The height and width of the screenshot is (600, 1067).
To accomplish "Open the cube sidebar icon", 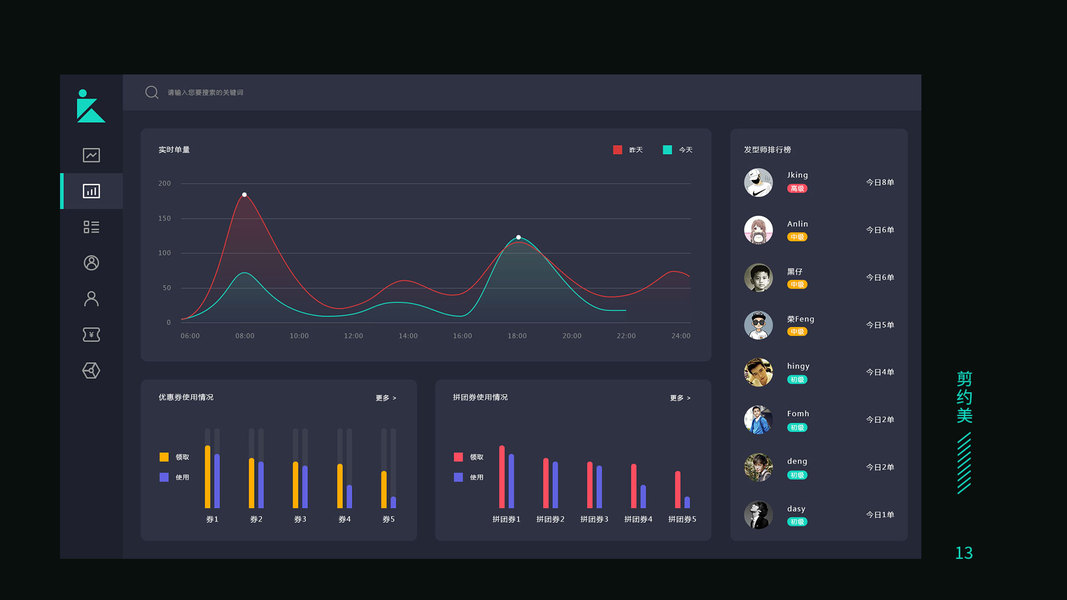I will click(x=91, y=370).
